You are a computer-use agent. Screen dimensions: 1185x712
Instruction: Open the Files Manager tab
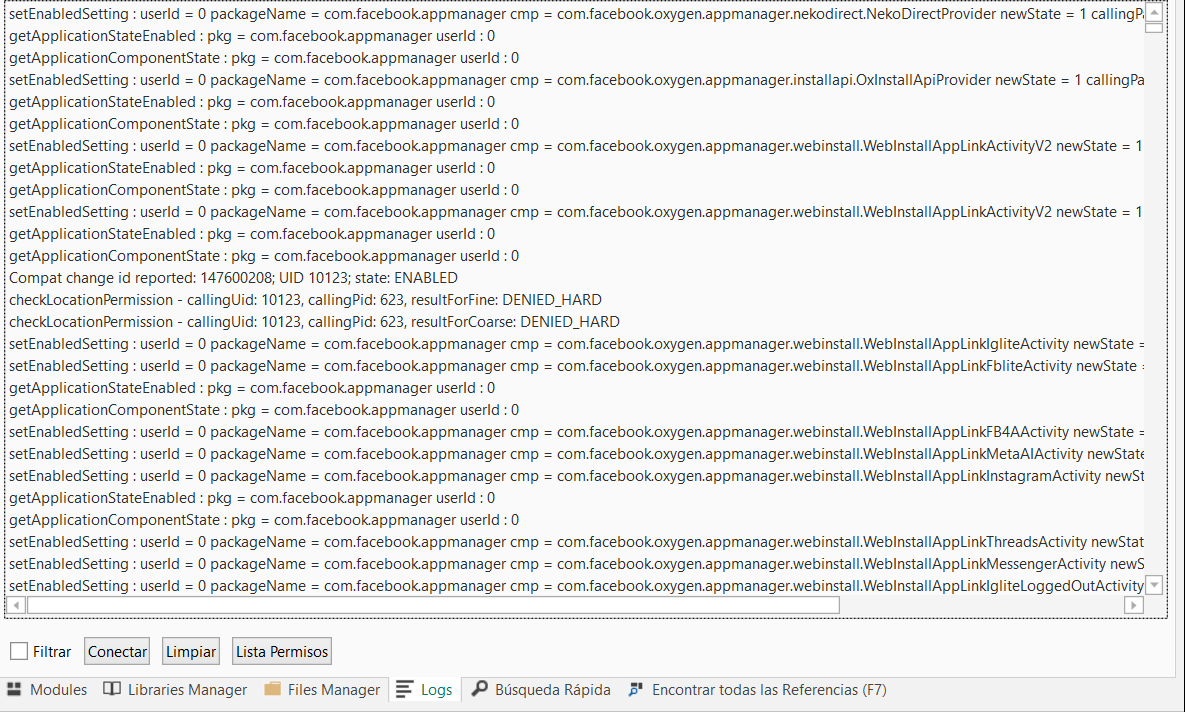(x=322, y=689)
